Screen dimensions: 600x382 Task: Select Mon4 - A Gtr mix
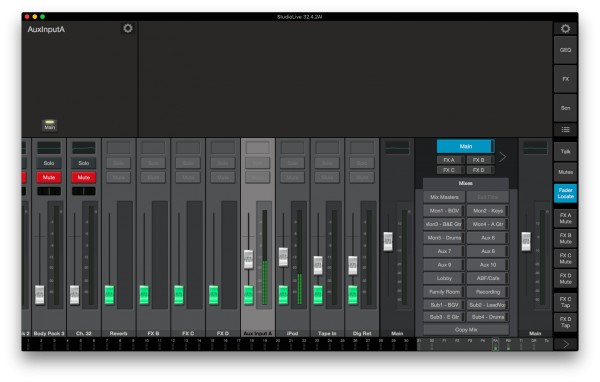(x=488, y=224)
